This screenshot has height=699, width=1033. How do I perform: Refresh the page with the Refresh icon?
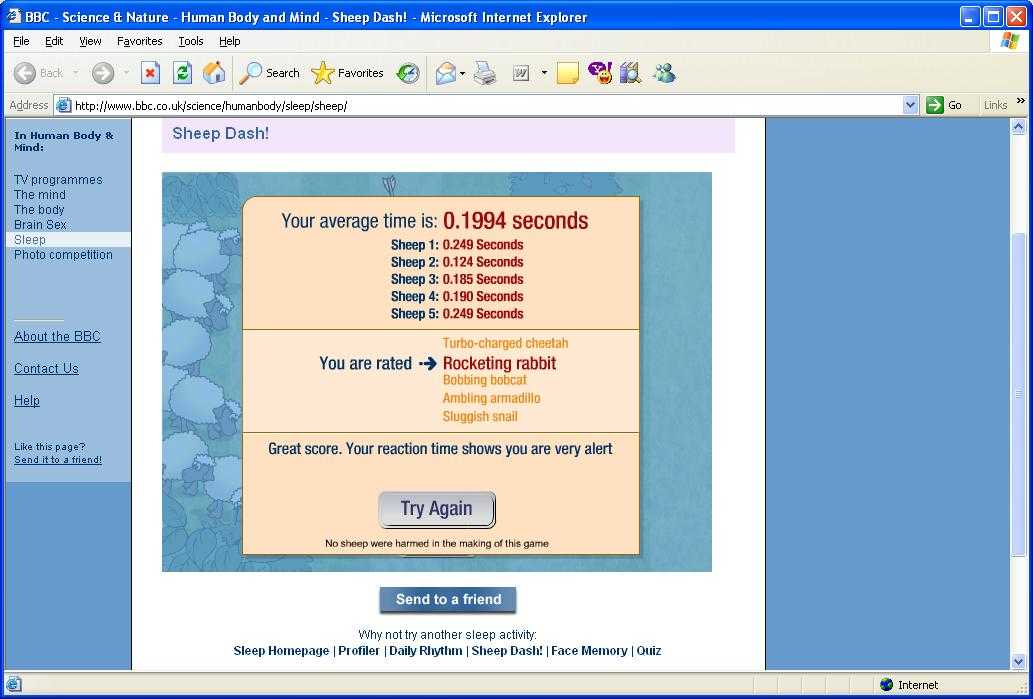(182, 73)
